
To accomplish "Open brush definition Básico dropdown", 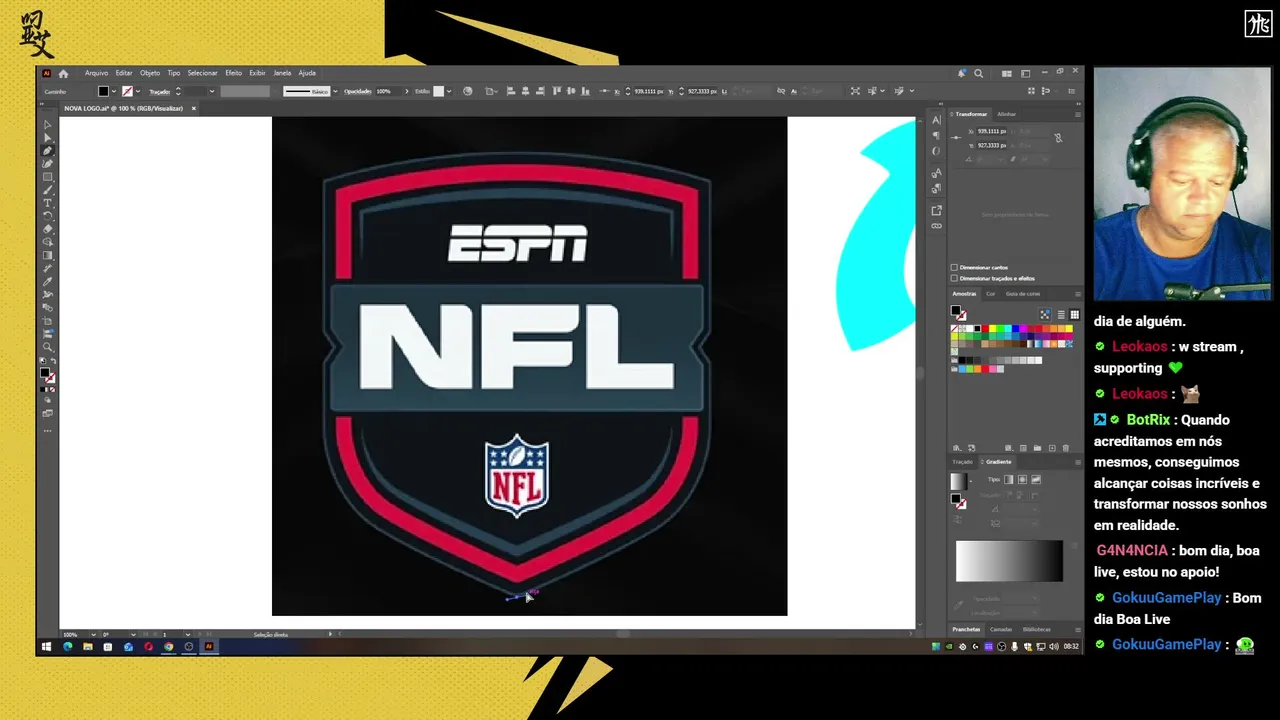I will point(335,91).
